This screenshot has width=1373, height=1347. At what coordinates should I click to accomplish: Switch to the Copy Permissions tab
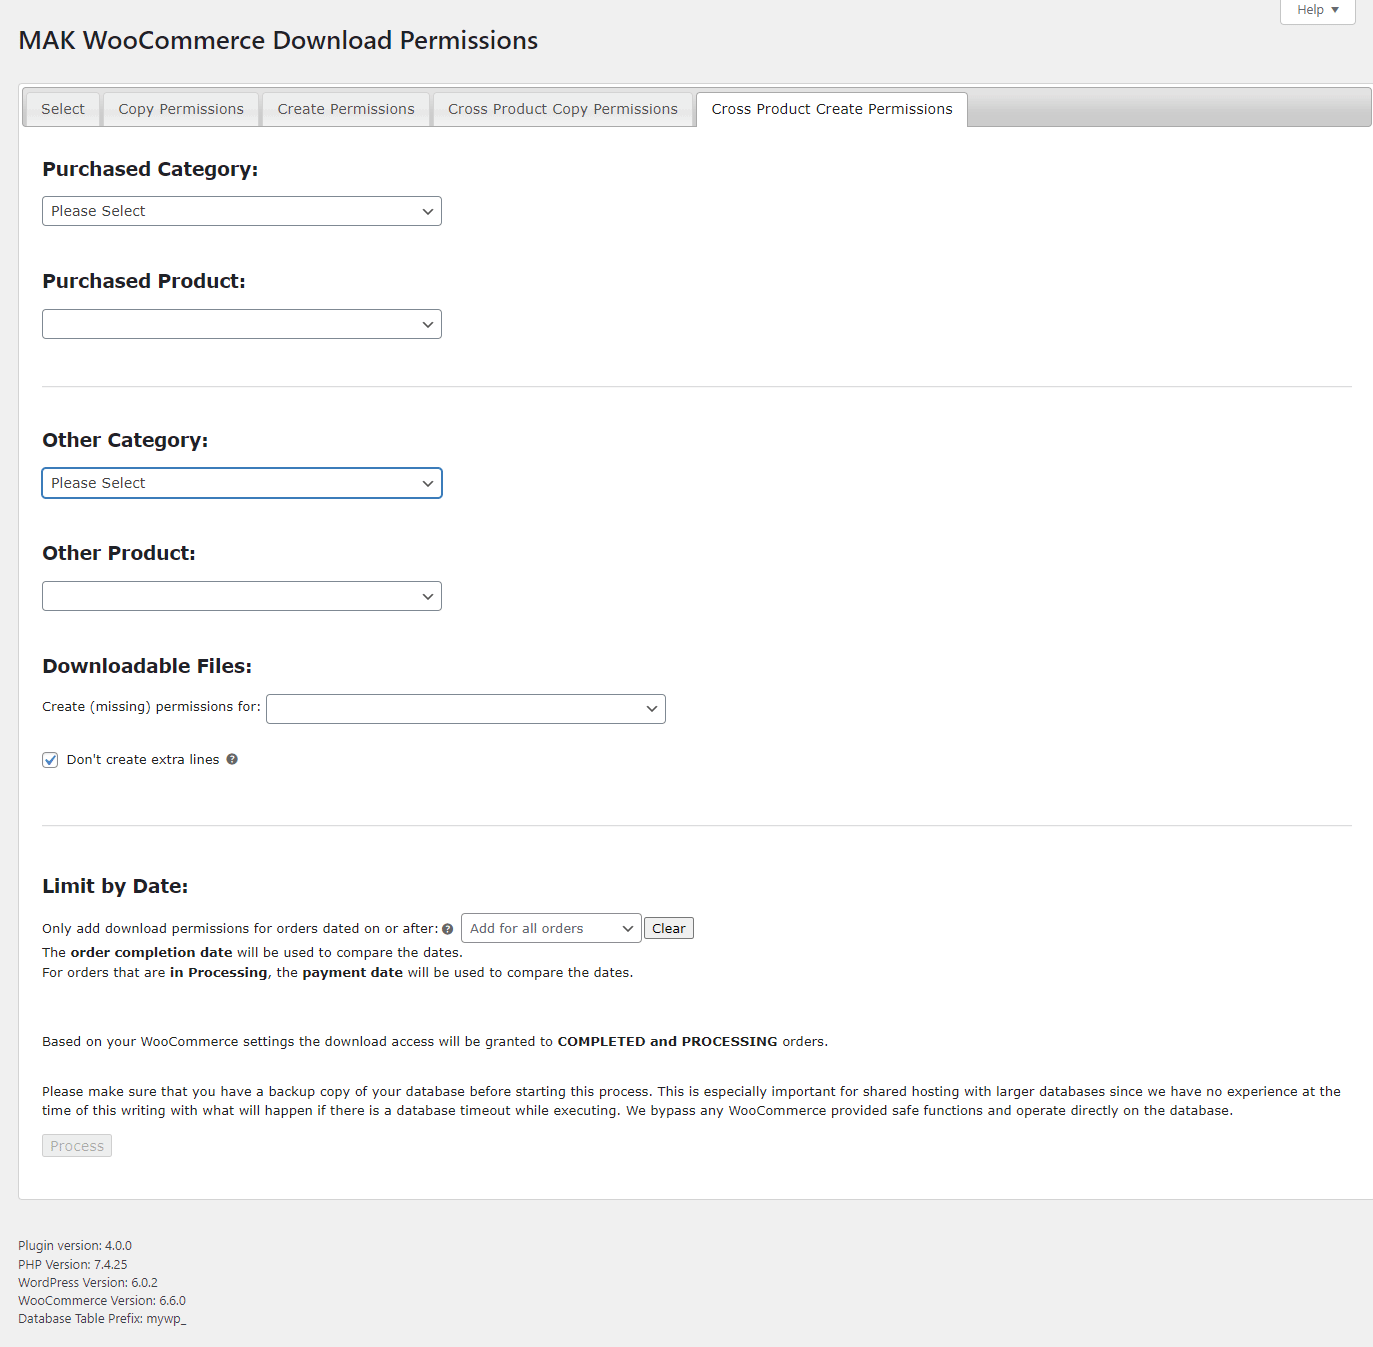click(x=181, y=109)
